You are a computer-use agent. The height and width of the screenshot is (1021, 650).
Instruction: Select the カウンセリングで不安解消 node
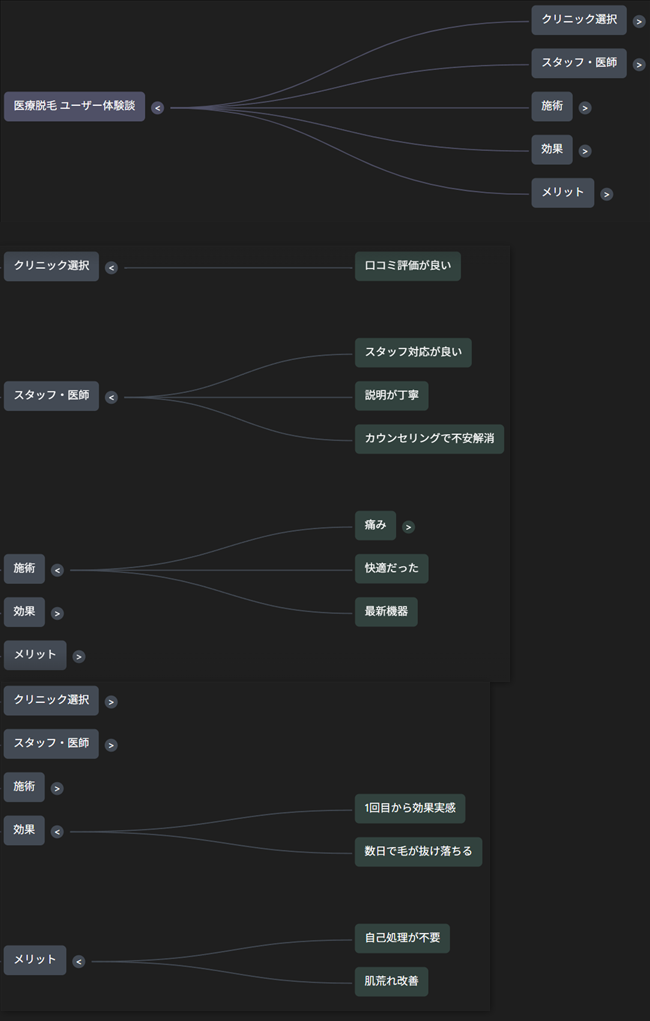[429, 439]
